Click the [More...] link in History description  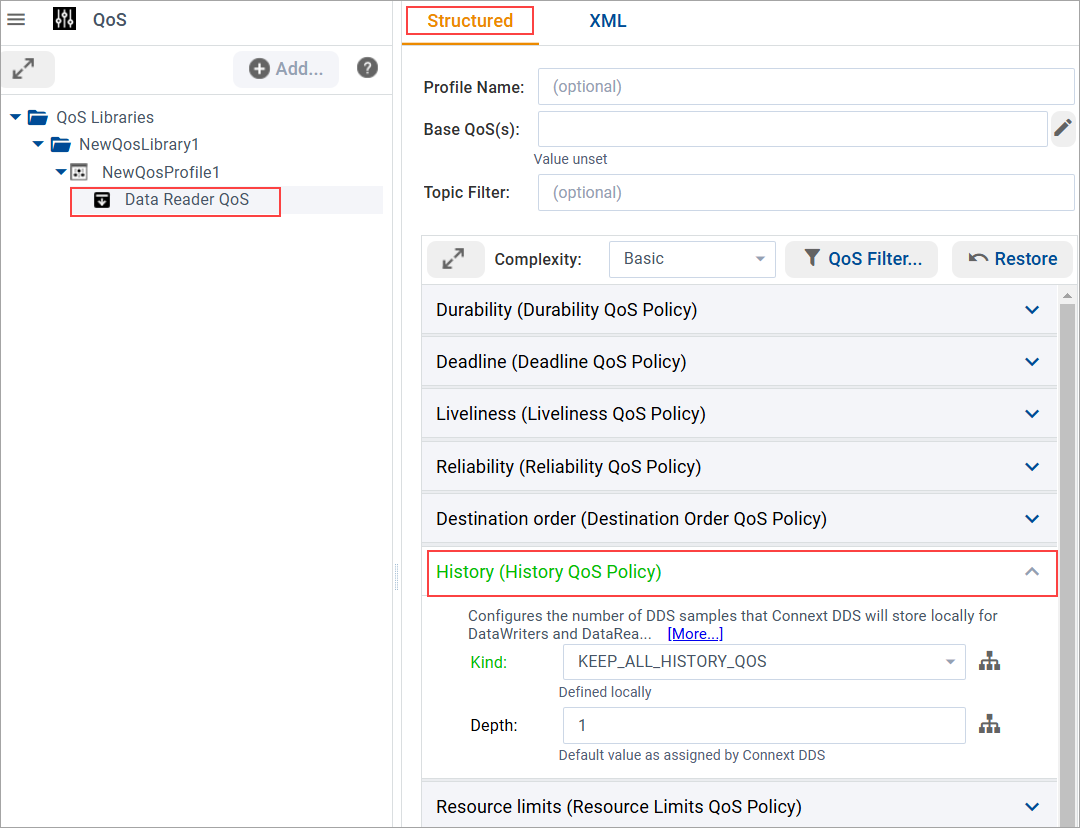694,633
